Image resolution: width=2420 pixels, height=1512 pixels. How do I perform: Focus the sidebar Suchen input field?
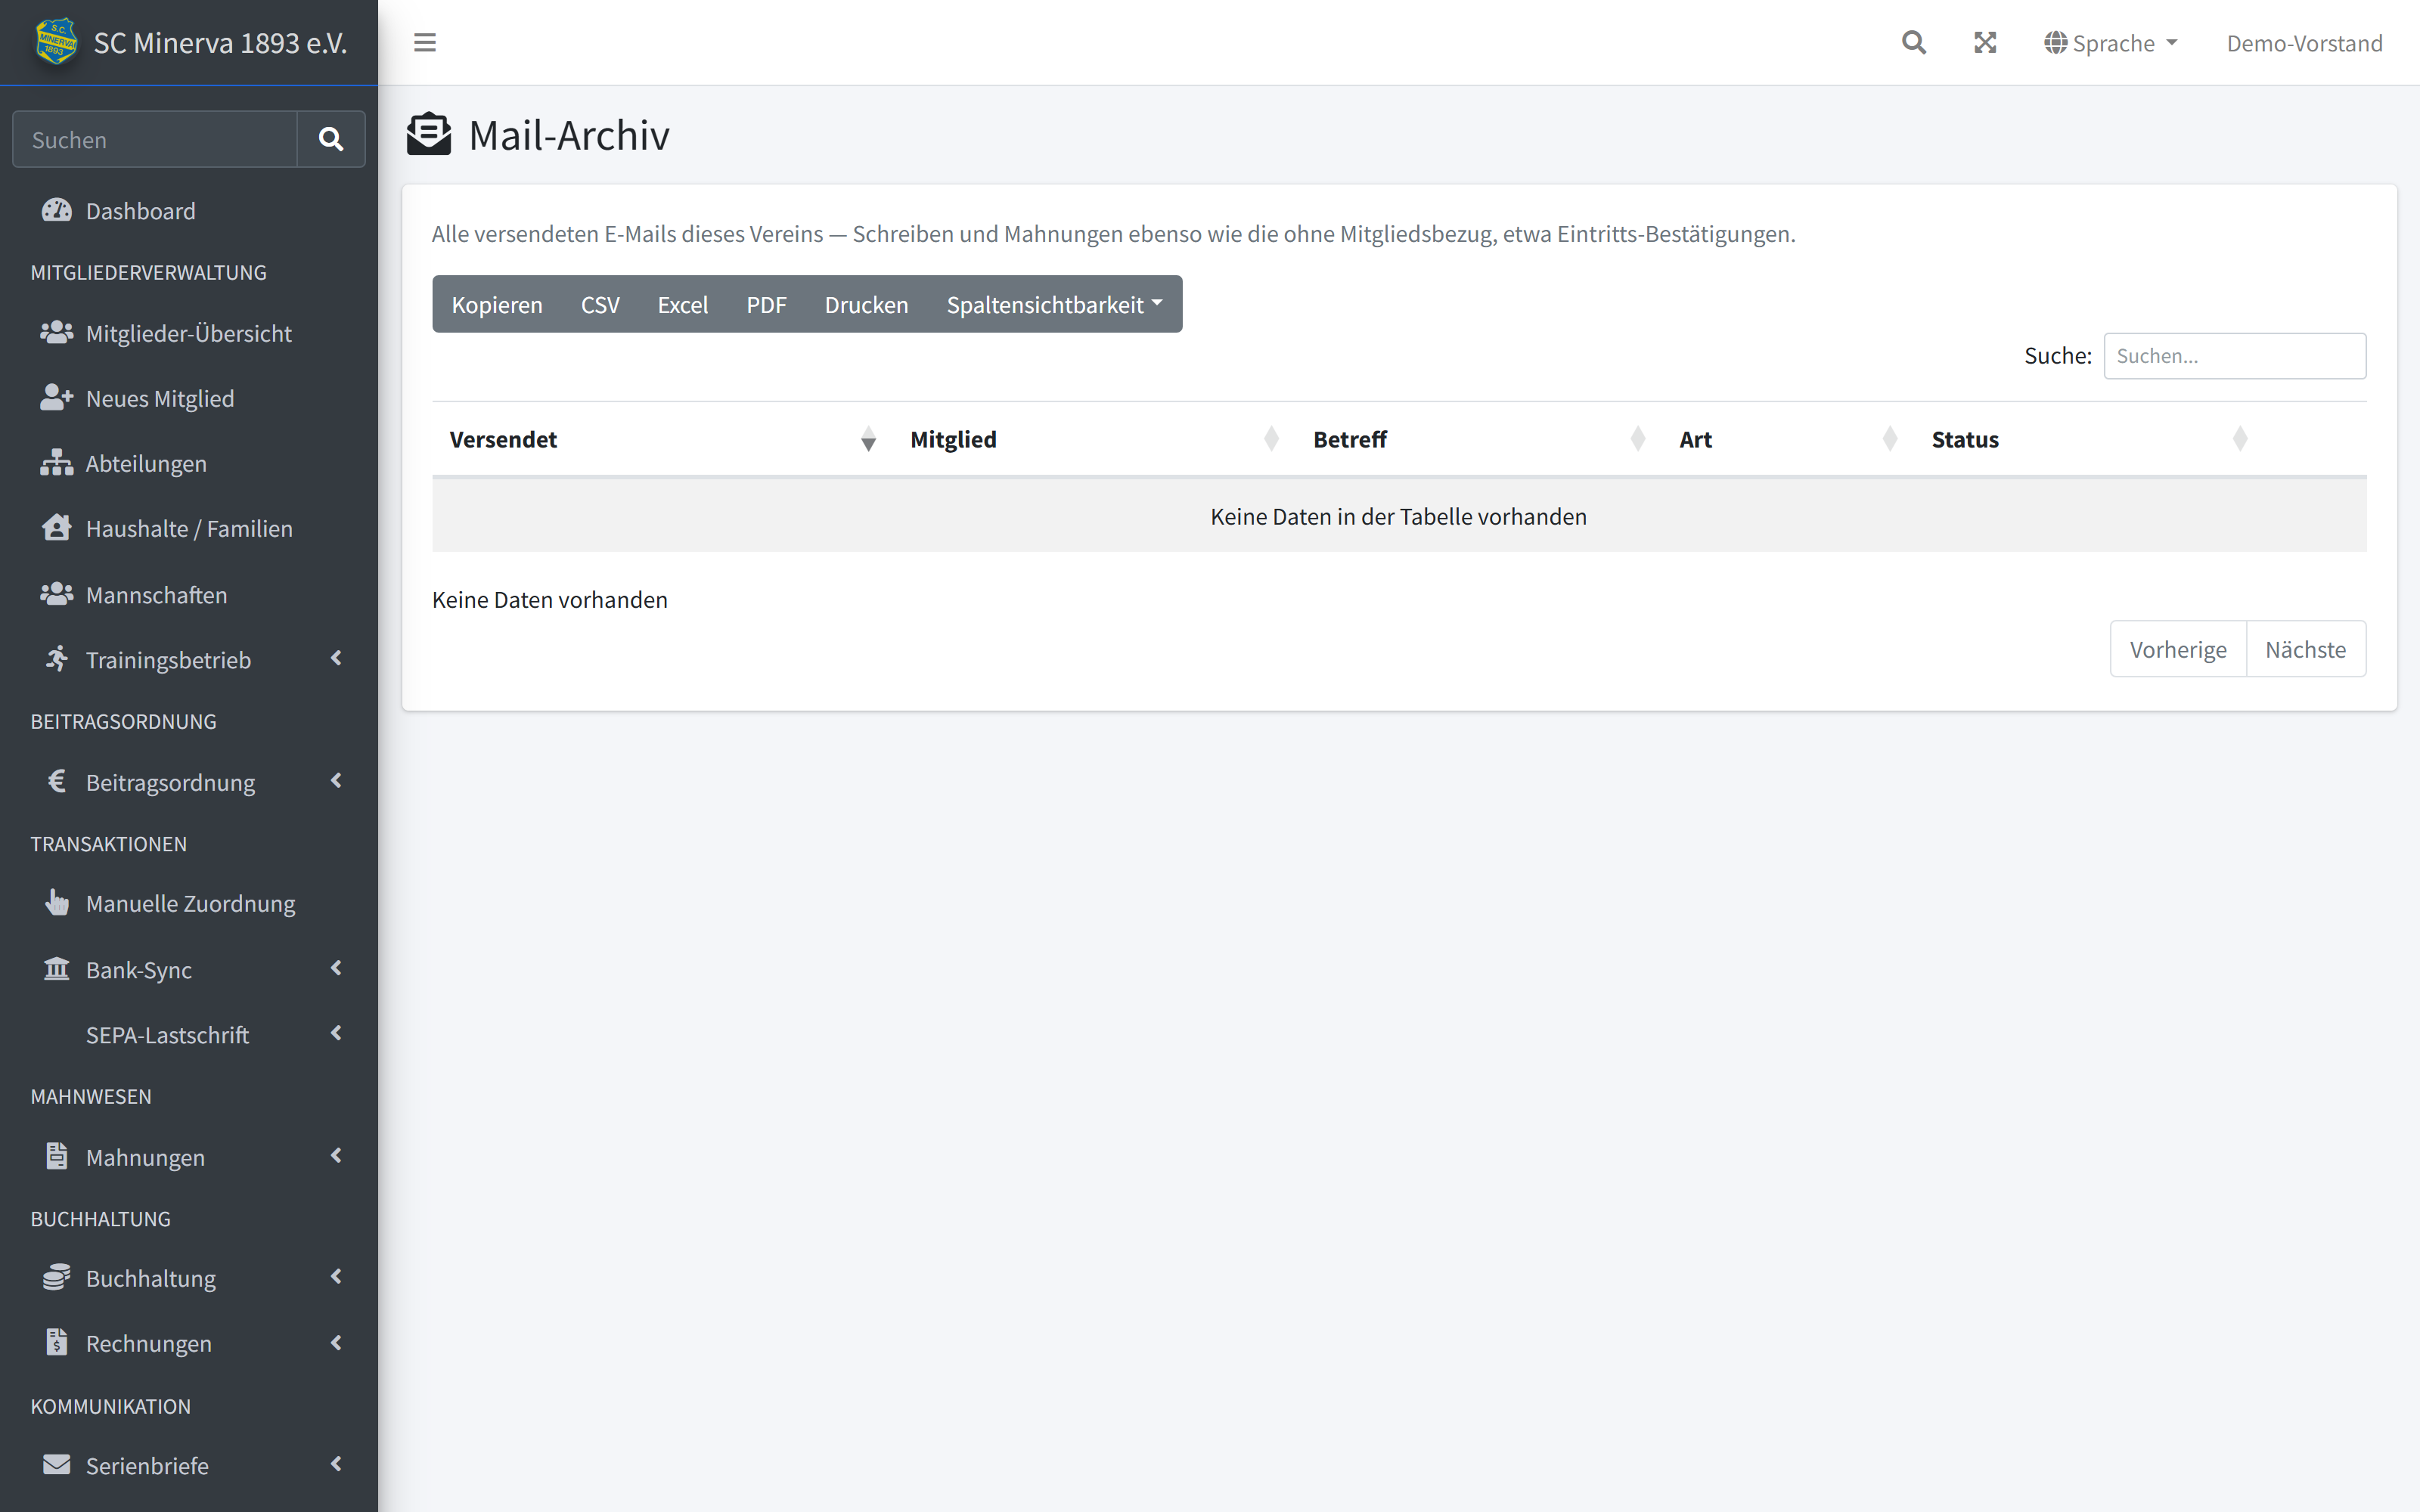point(155,139)
